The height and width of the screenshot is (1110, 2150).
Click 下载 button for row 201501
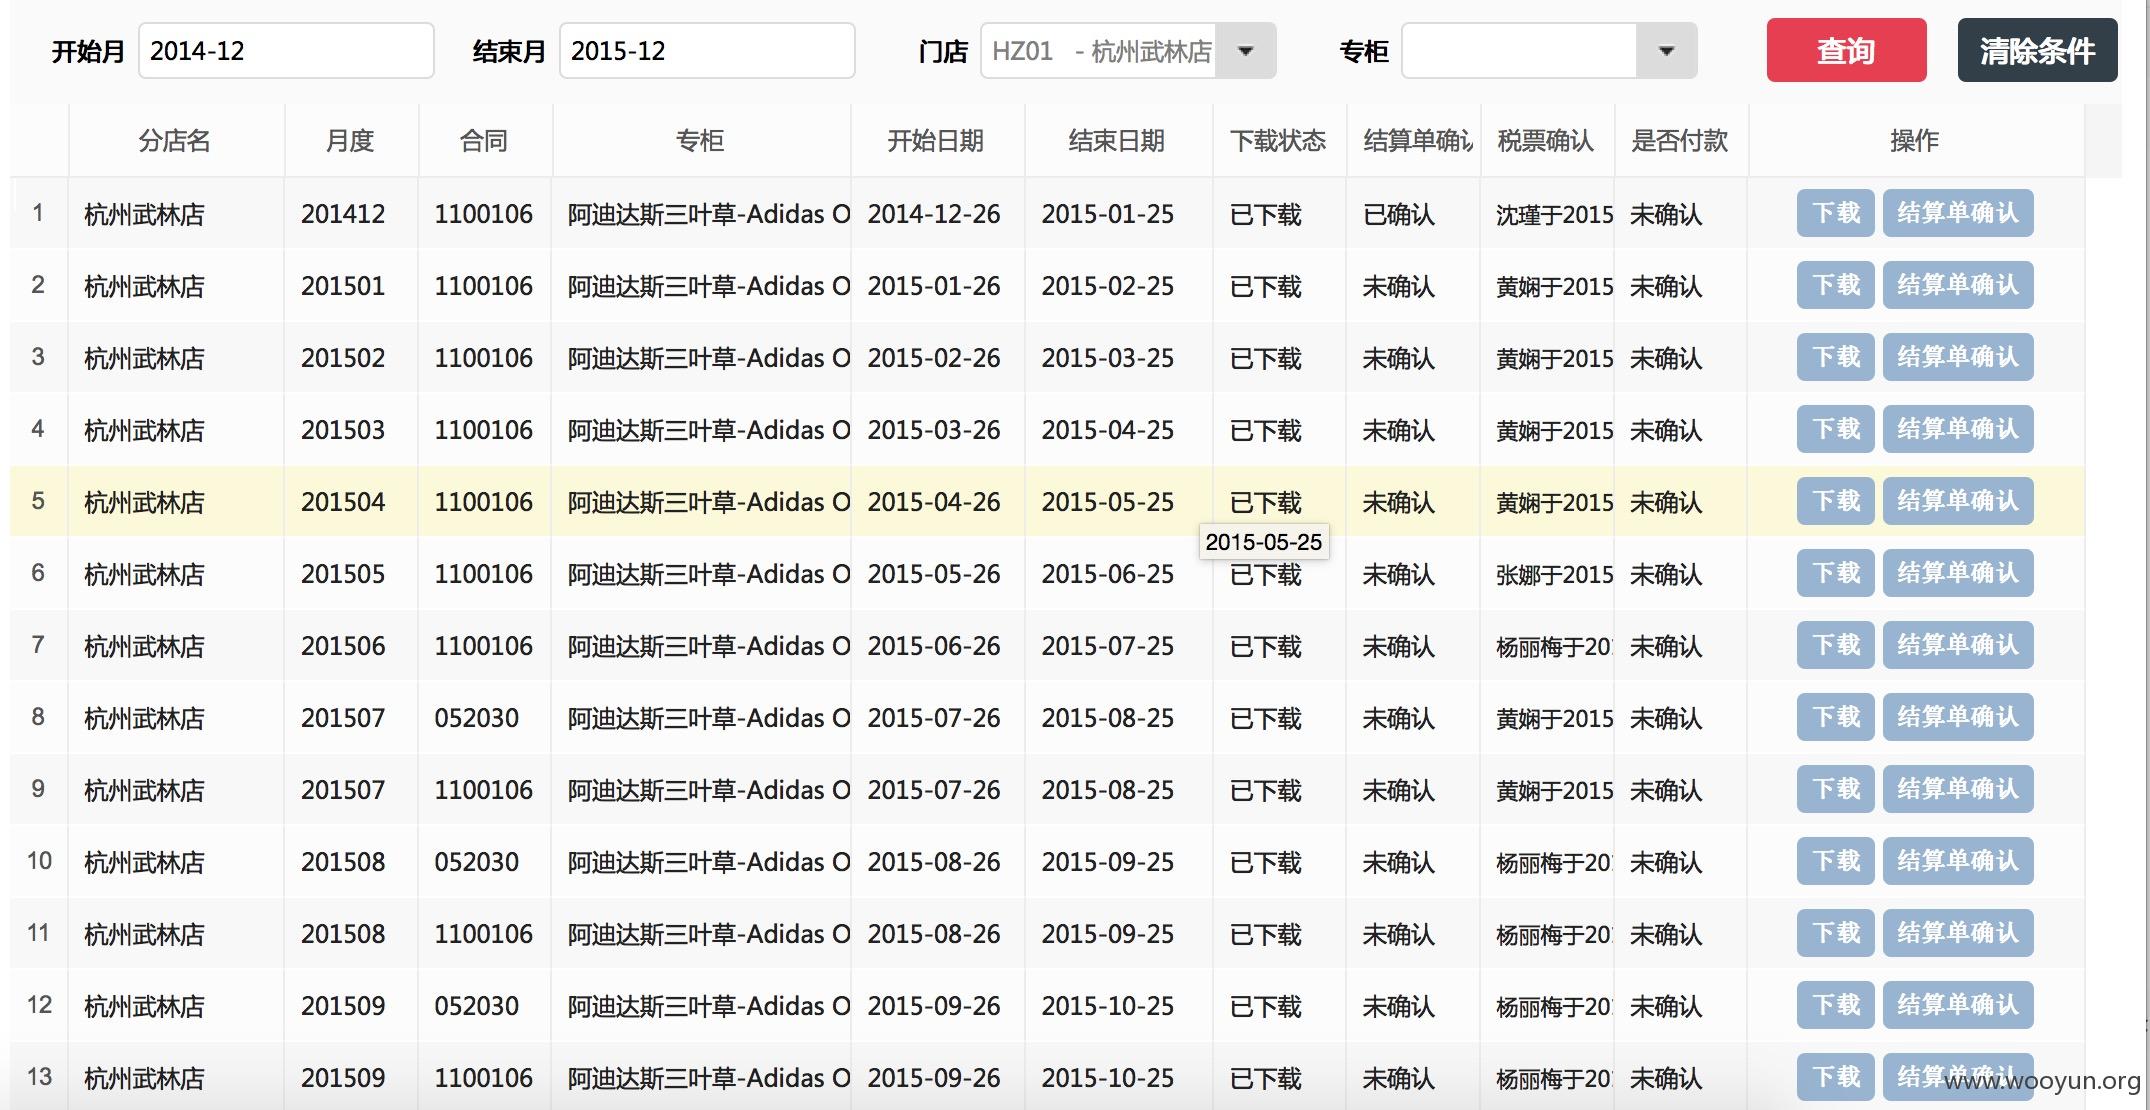1836,285
